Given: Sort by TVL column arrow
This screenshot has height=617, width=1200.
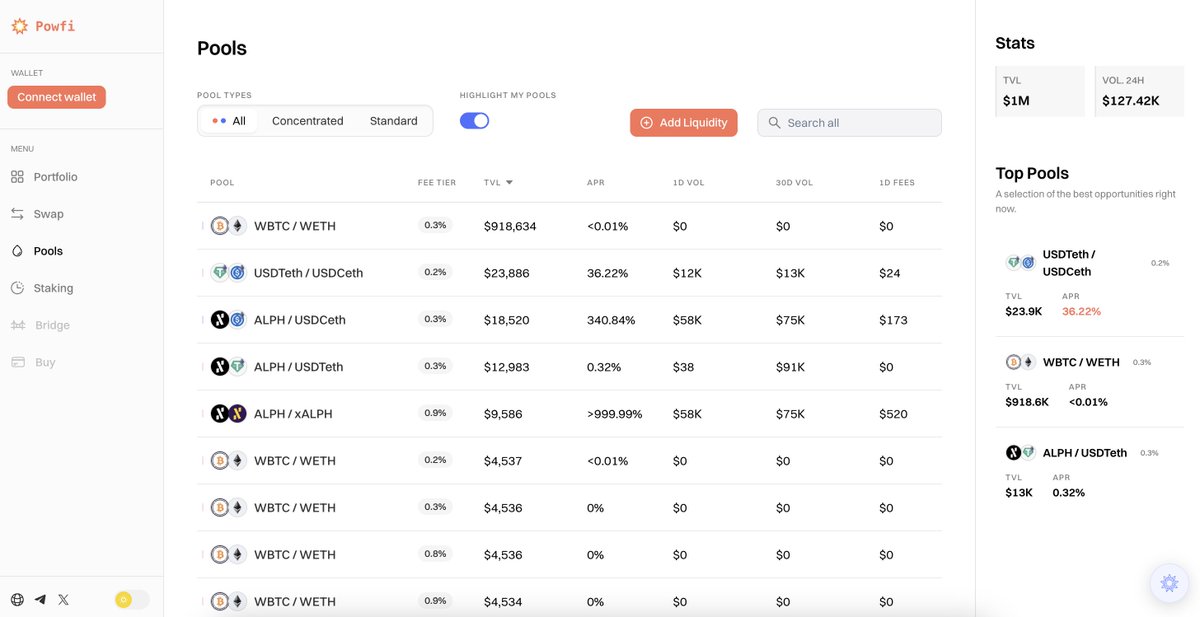Looking at the screenshot, I should click(x=509, y=183).
